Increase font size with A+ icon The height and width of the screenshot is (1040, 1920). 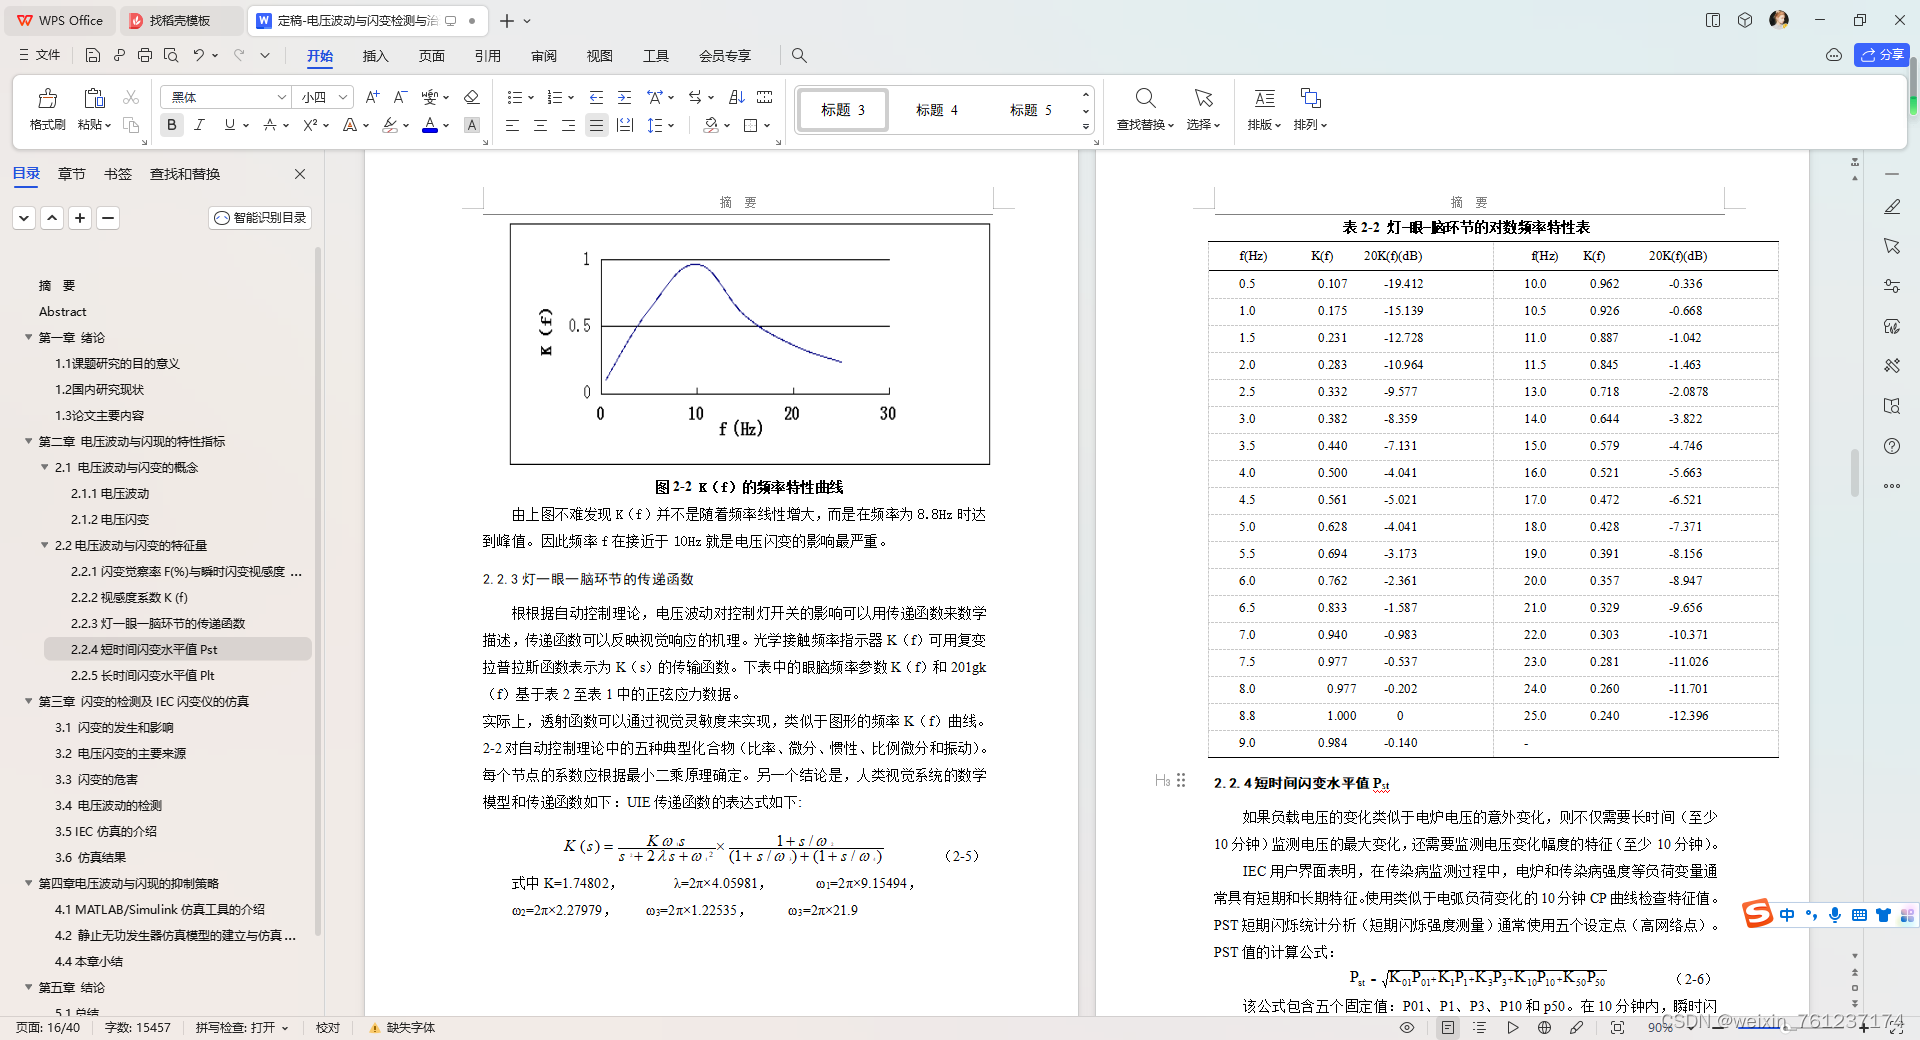[372, 97]
